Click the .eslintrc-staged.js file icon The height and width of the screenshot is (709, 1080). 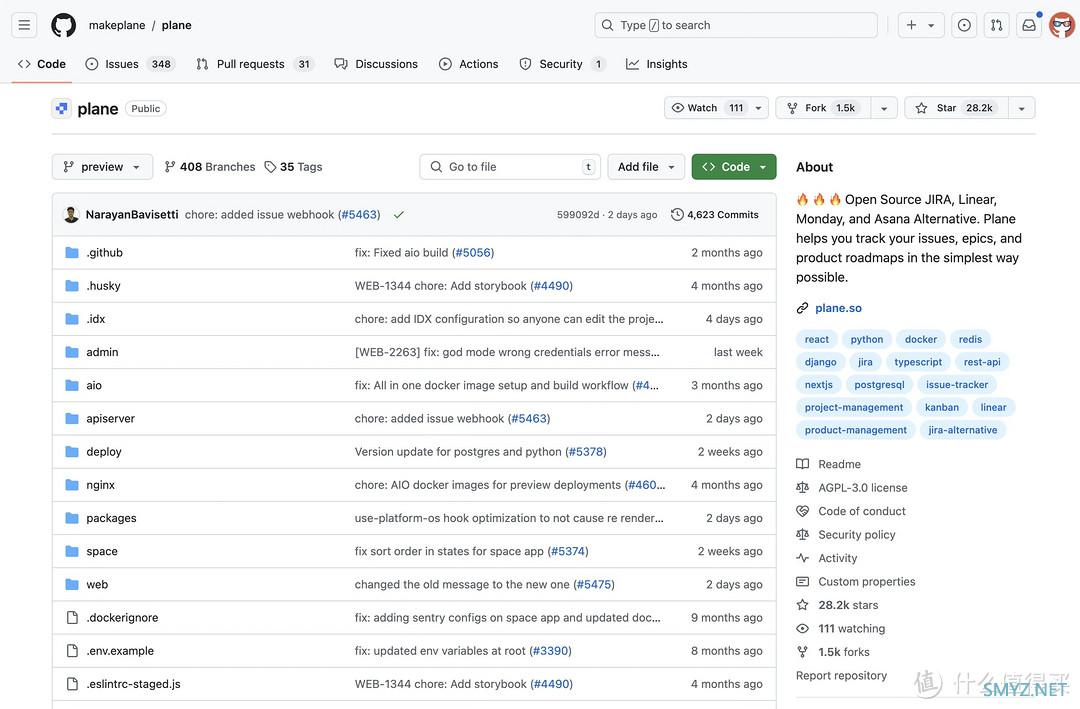click(72, 684)
